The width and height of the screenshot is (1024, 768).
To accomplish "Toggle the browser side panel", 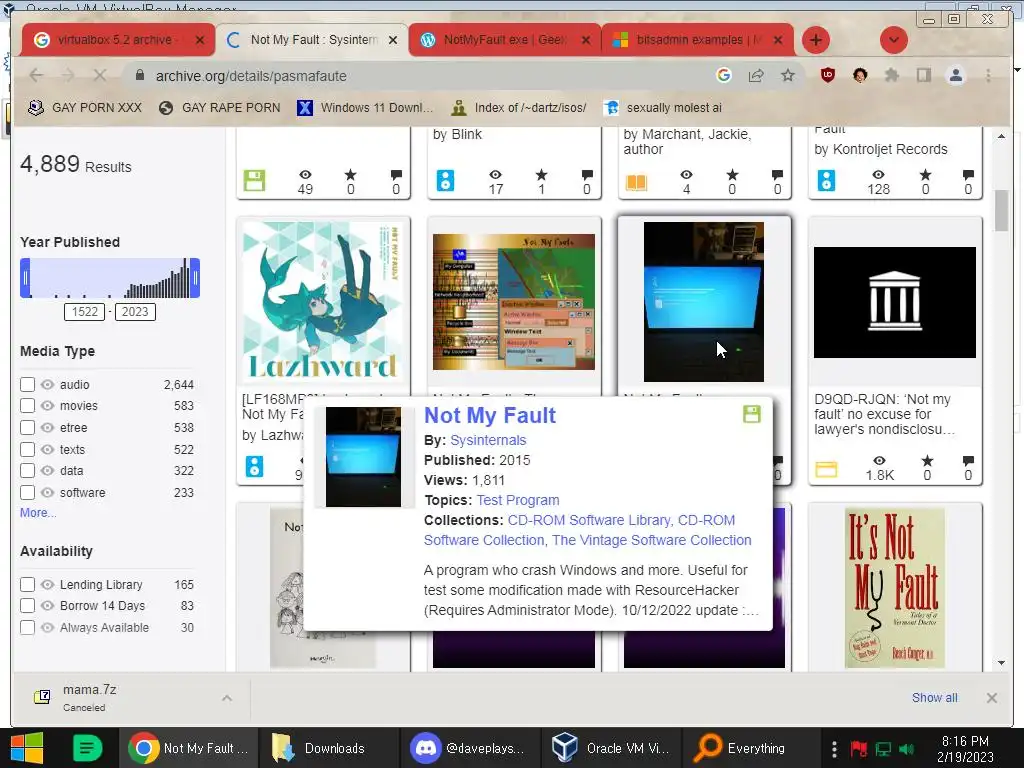I will click(923, 76).
